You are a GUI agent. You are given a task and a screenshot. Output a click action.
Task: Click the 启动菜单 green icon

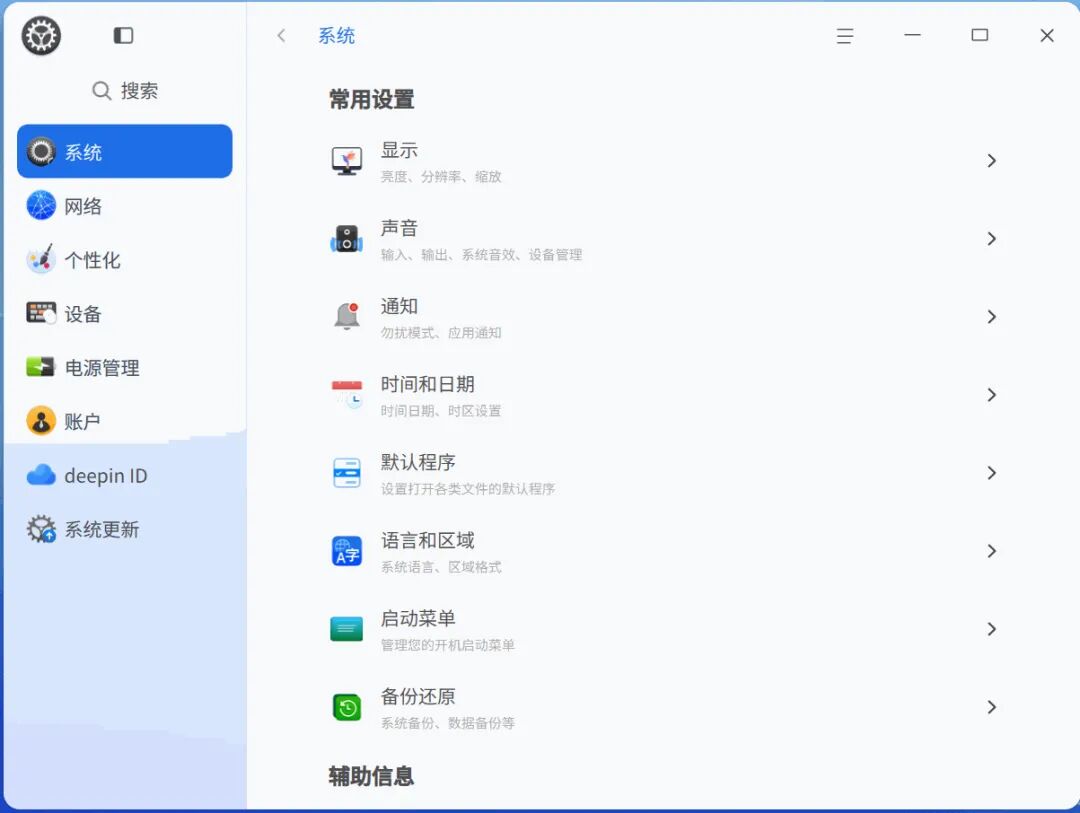pos(346,628)
